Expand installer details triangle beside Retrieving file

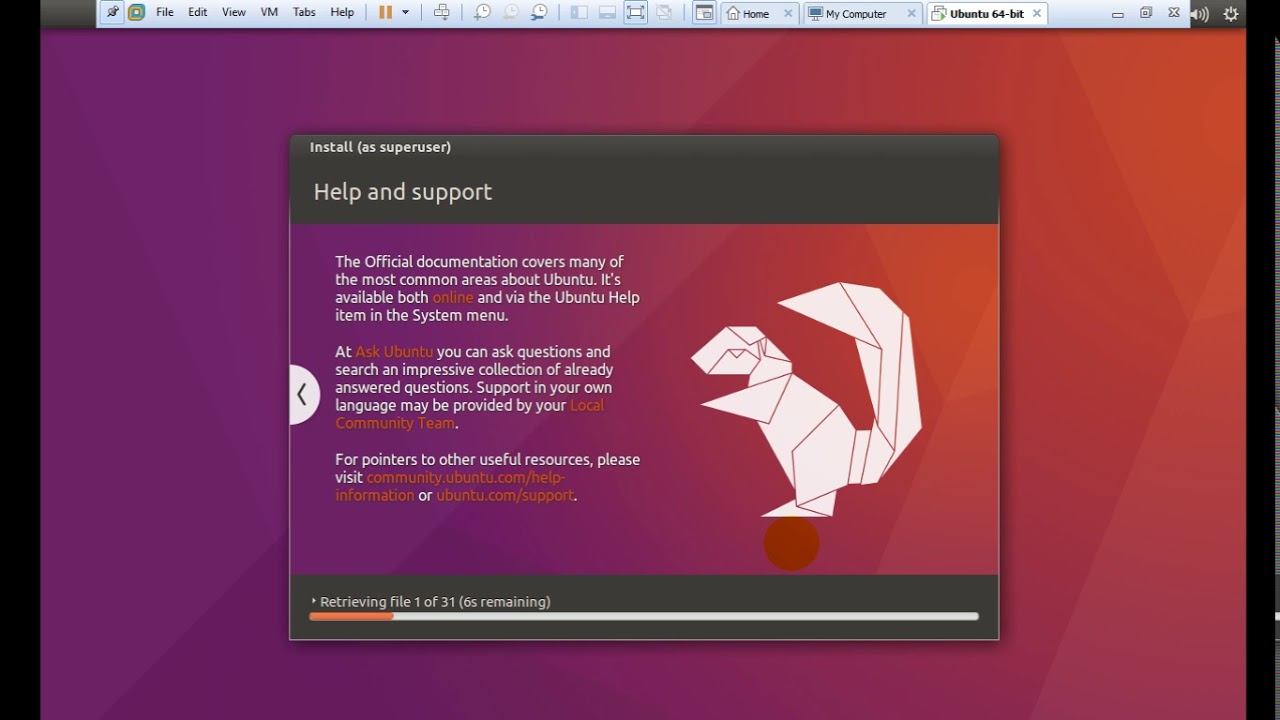click(313, 601)
